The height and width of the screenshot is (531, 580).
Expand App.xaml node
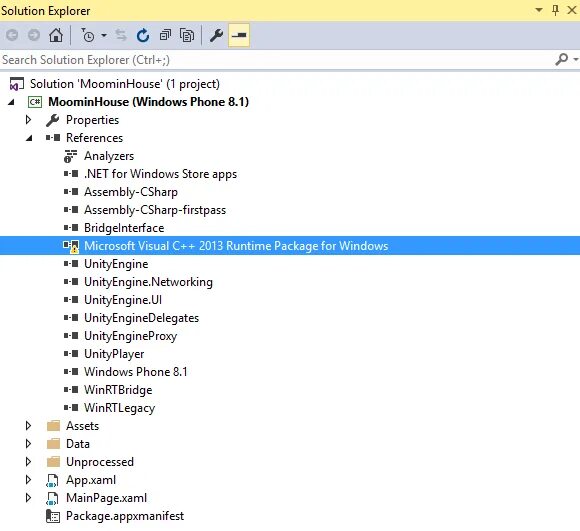(28, 480)
